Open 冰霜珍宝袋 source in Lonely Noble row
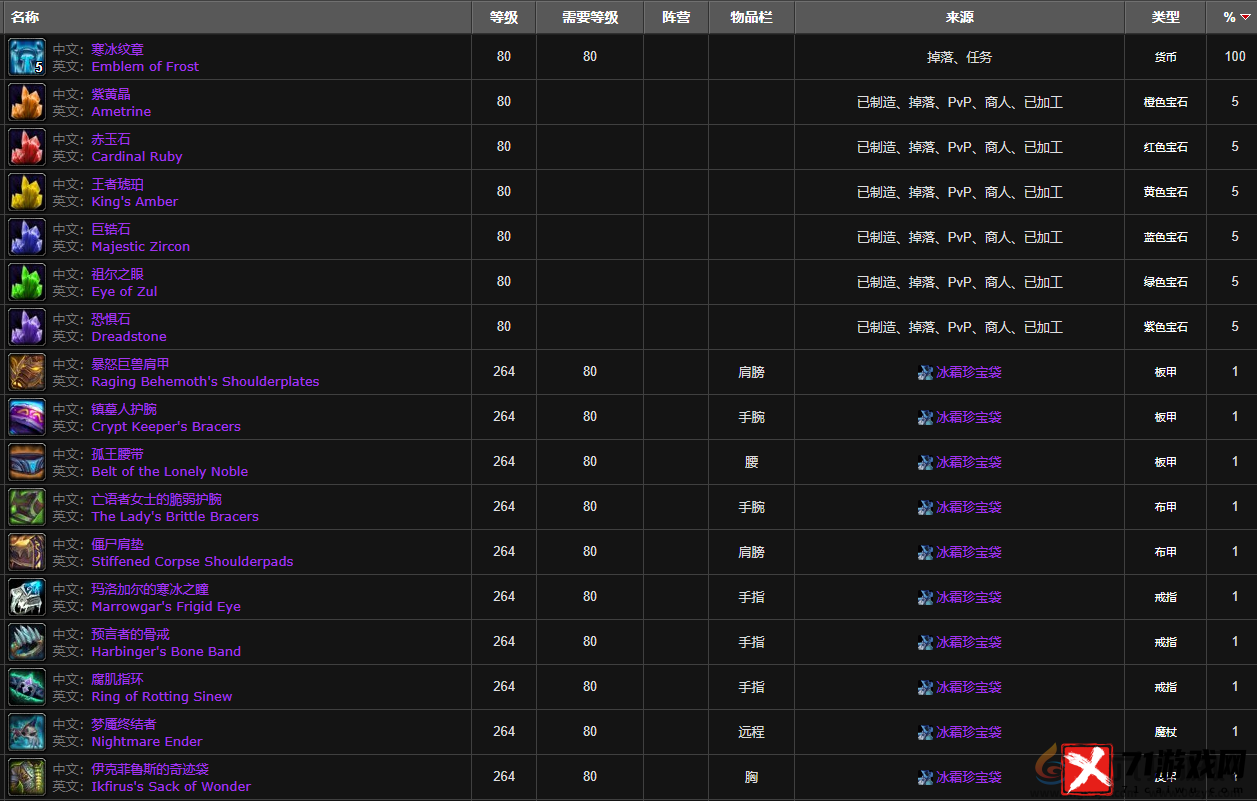1257x801 pixels. pyautogui.click(x=969, y=462)
